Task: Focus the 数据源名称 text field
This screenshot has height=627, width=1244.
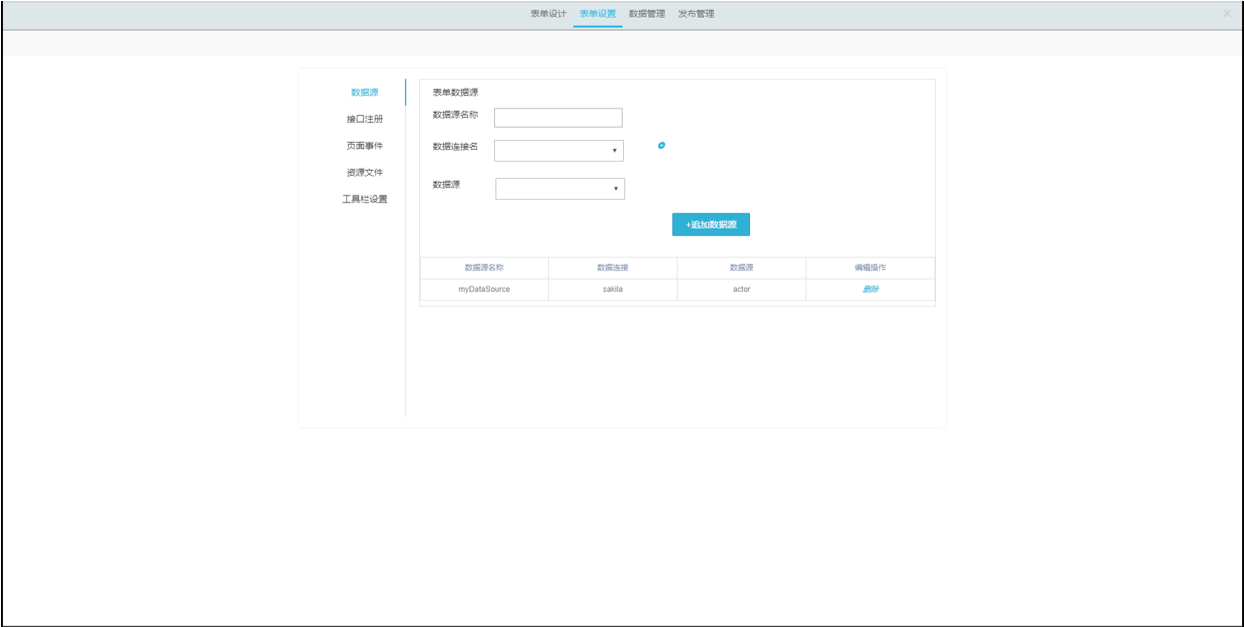Action: point(558,118)
